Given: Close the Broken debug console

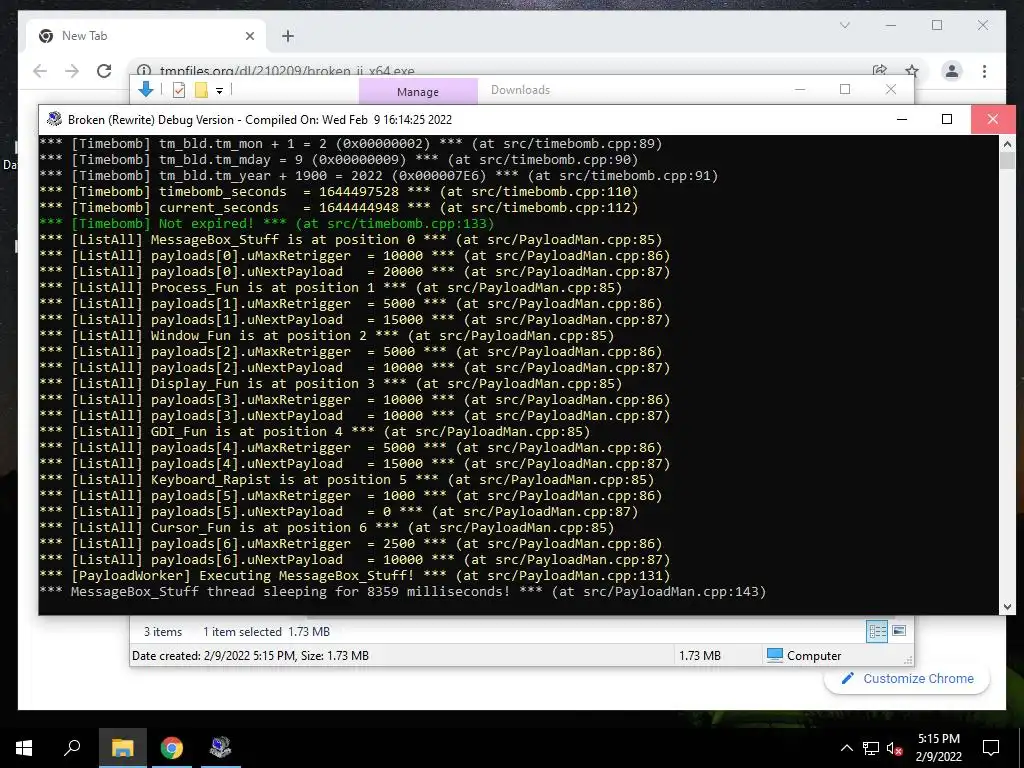Looking at the screenshot, I should pos(993,119).
